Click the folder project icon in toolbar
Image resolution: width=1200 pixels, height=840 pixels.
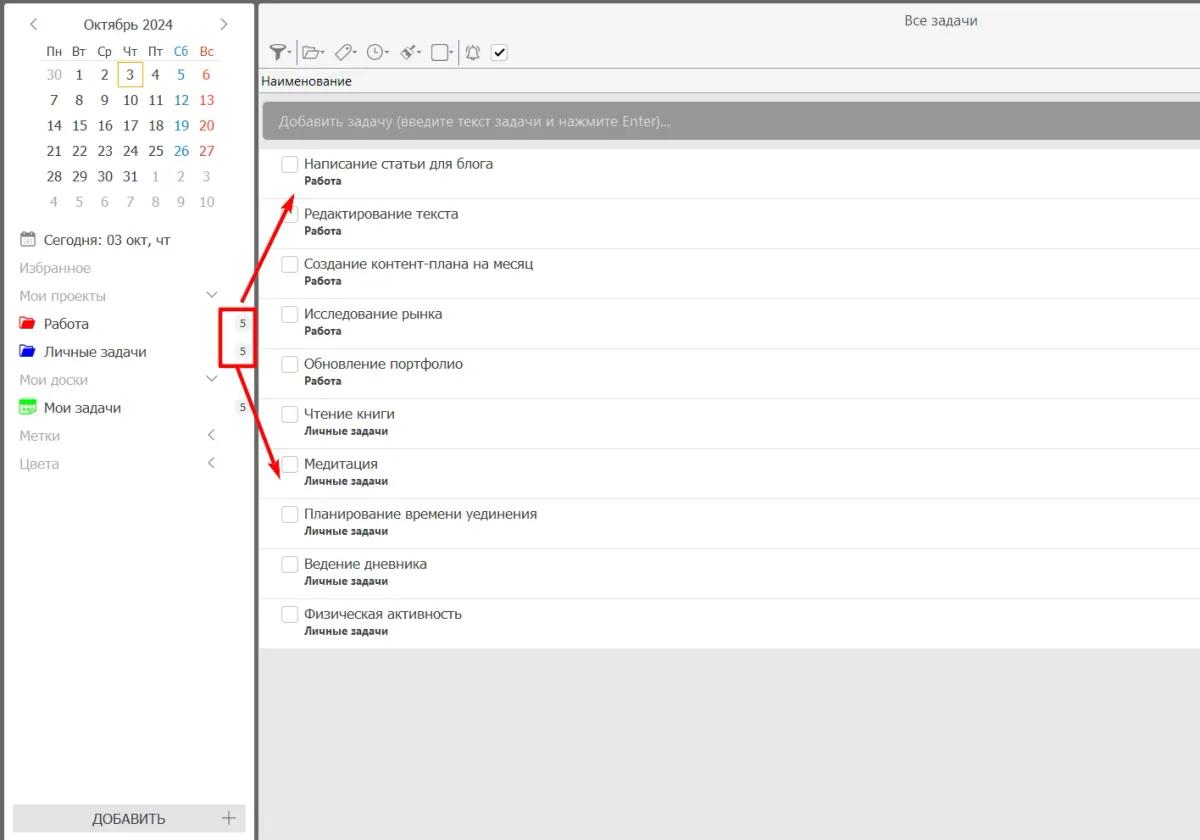(x=312, y=53)
